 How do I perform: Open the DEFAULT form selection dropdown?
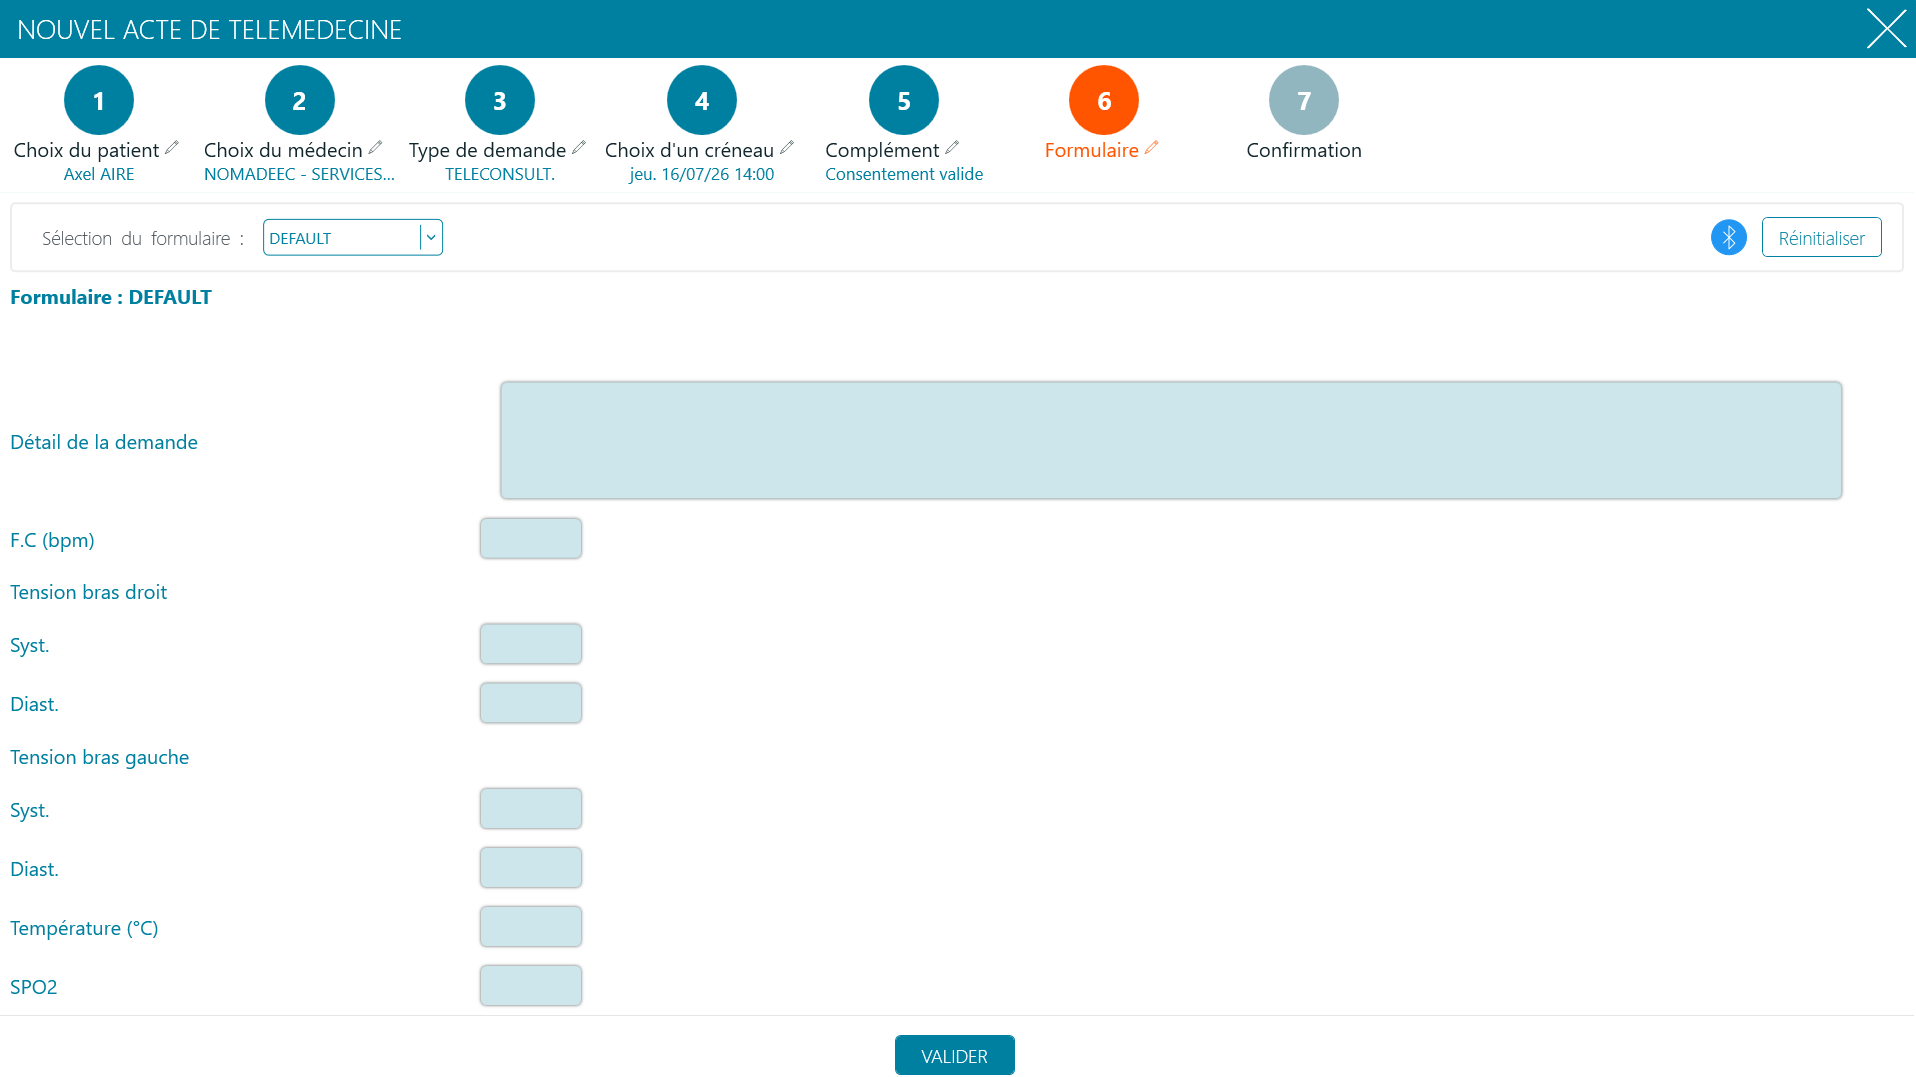[x=352, y=237]
